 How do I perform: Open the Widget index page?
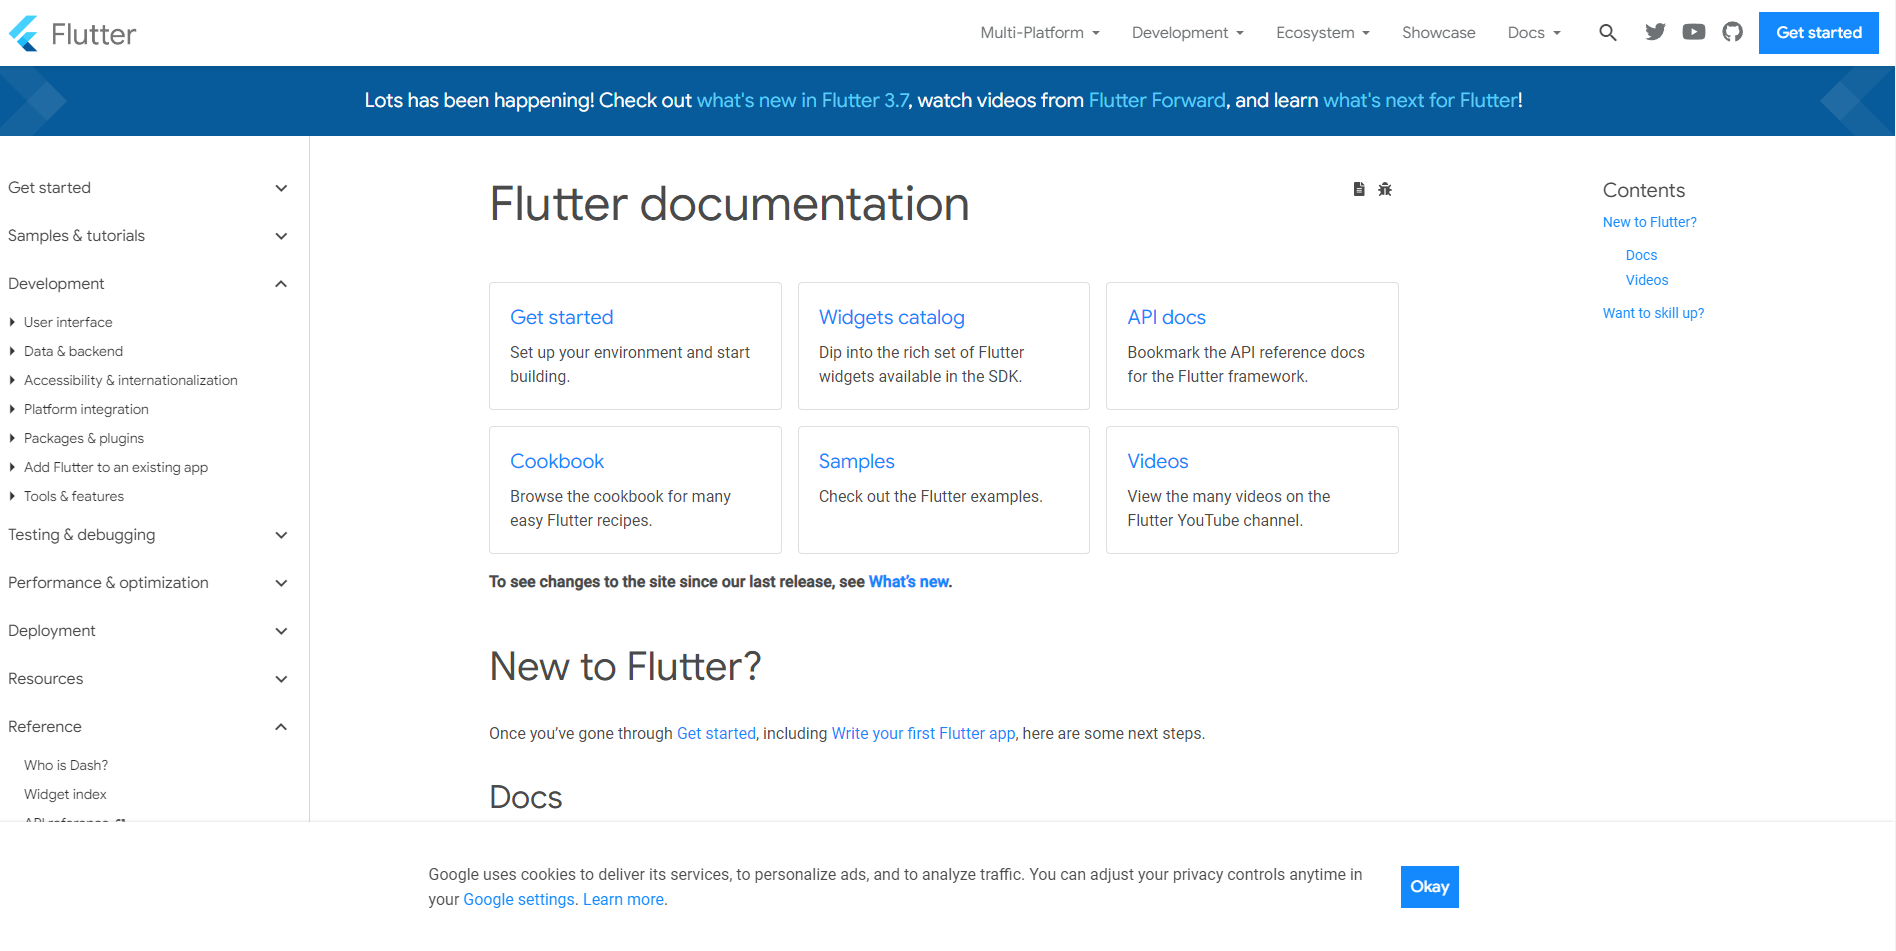click(x=65, y=794)
